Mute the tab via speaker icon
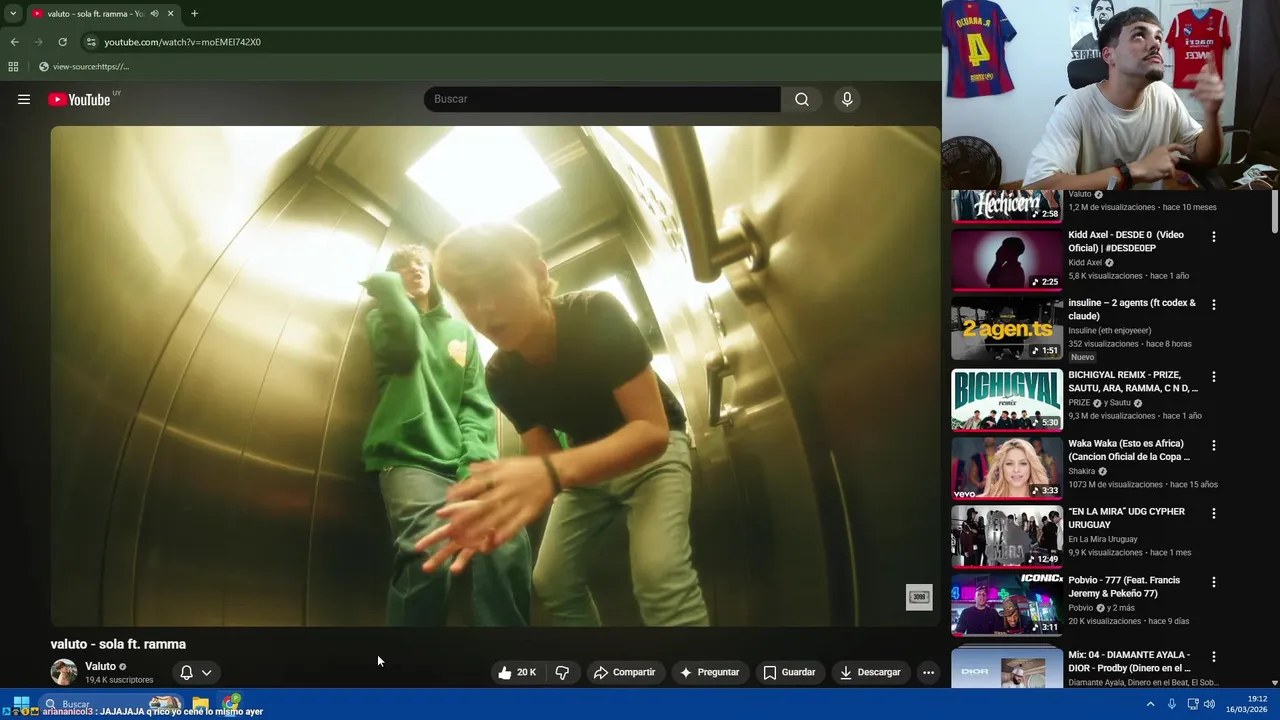Viewport: 1280px width, 720px height. coord(154,14)
